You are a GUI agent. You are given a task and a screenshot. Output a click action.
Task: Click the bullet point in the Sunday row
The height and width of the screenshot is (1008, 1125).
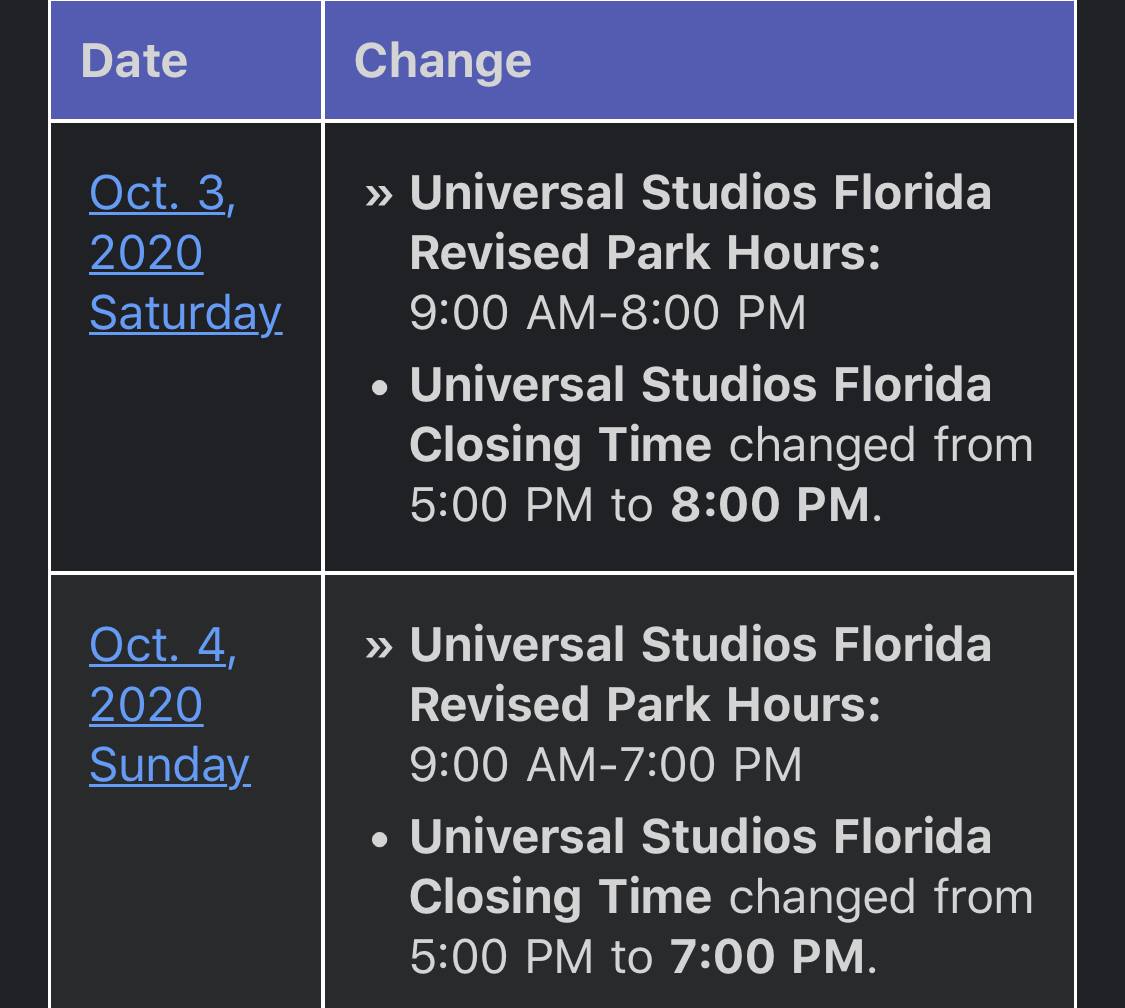point(379,840)
